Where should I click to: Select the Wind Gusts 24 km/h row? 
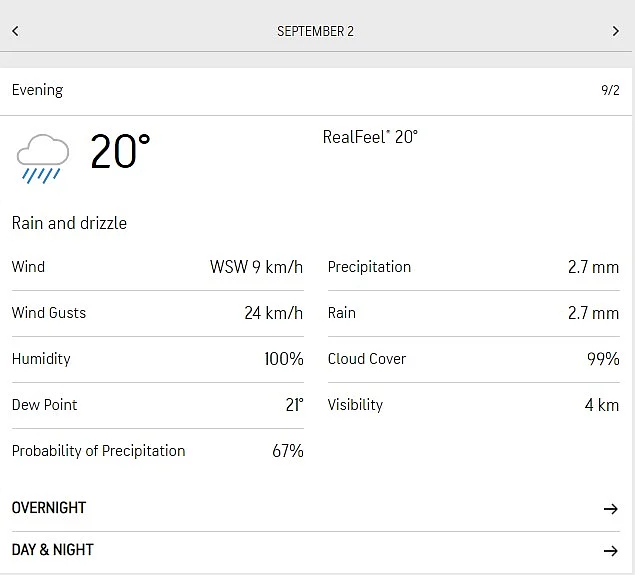click(x=158, y=313)
